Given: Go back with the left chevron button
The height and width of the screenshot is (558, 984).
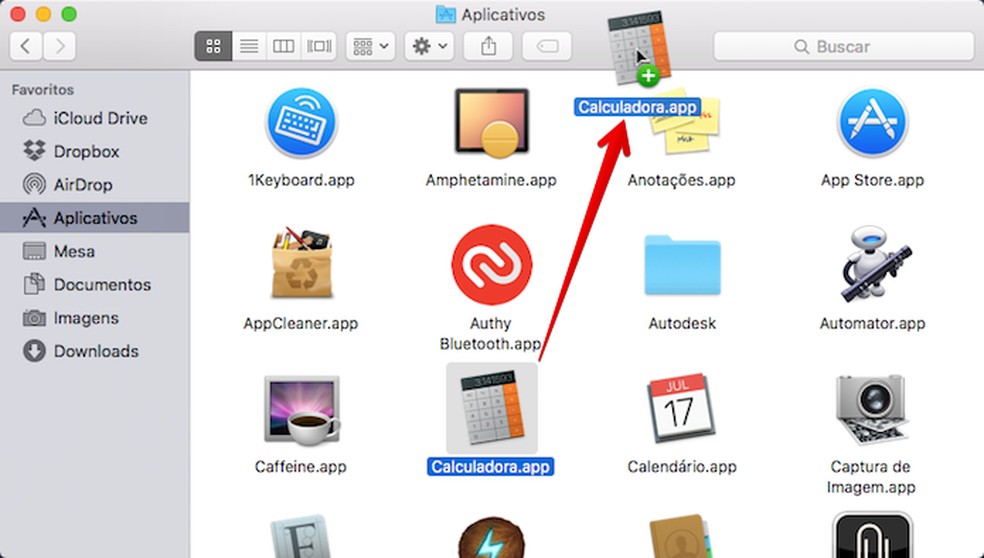Looking at the screenshot, I should click(26, 46).
